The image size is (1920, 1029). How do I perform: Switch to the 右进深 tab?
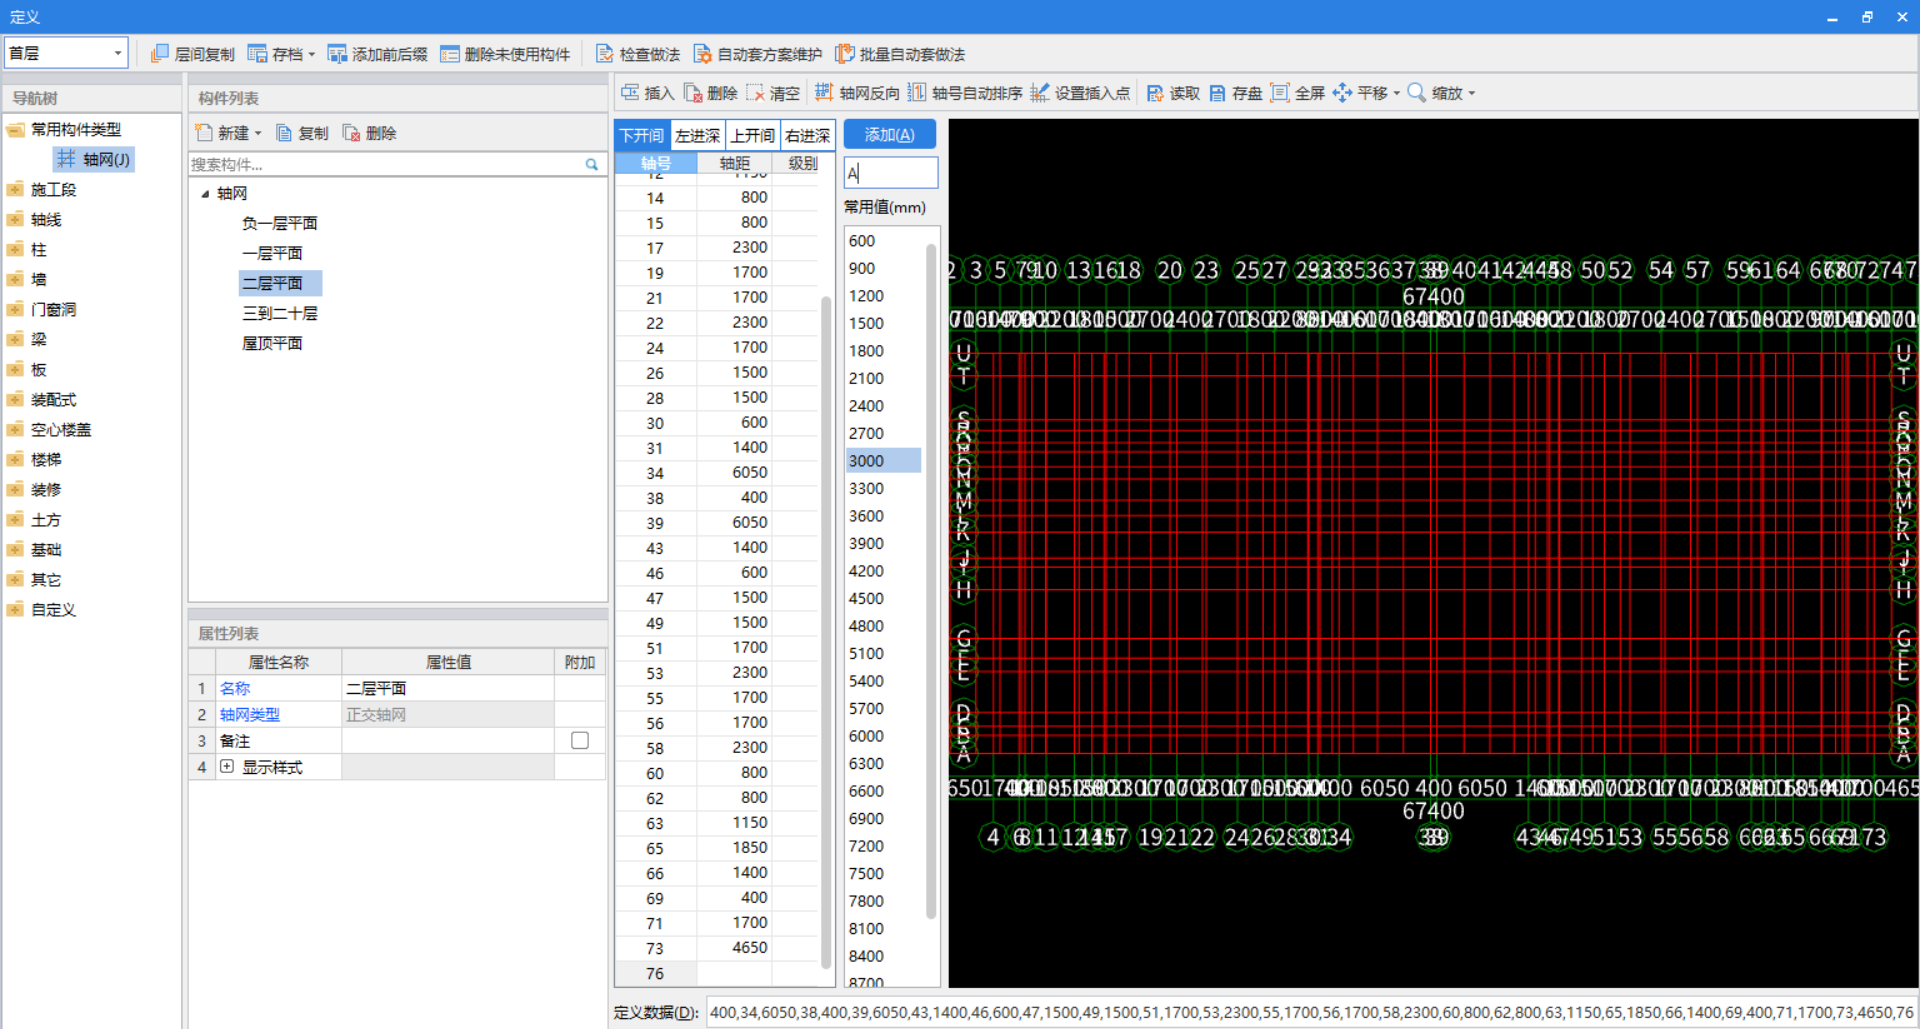pyautogui.click(x=807, y=135)
